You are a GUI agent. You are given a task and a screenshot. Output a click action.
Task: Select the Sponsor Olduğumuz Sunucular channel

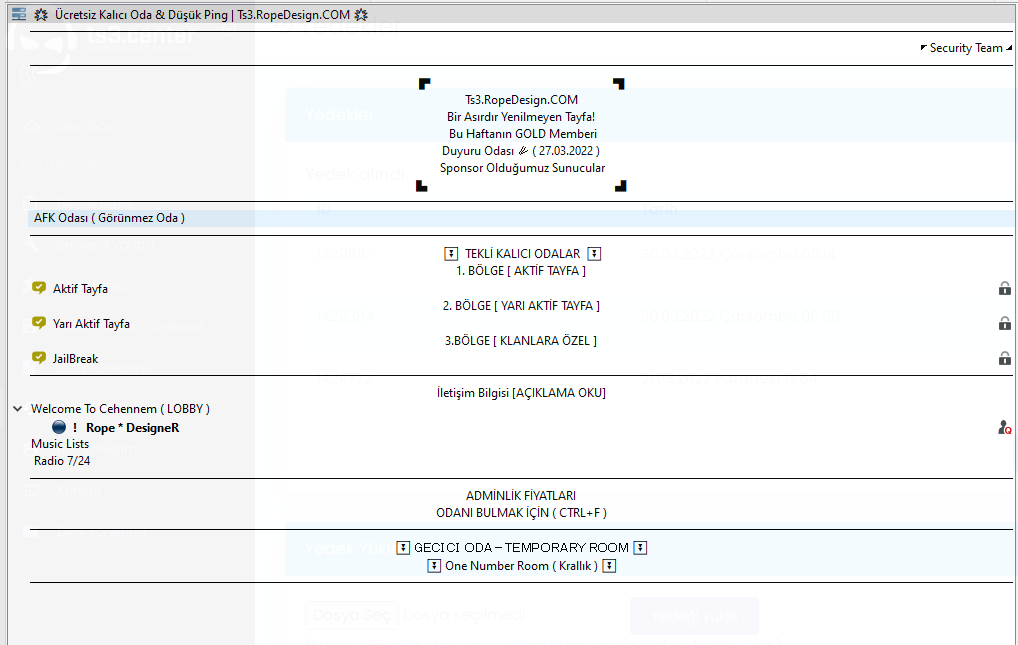point(522,168)
